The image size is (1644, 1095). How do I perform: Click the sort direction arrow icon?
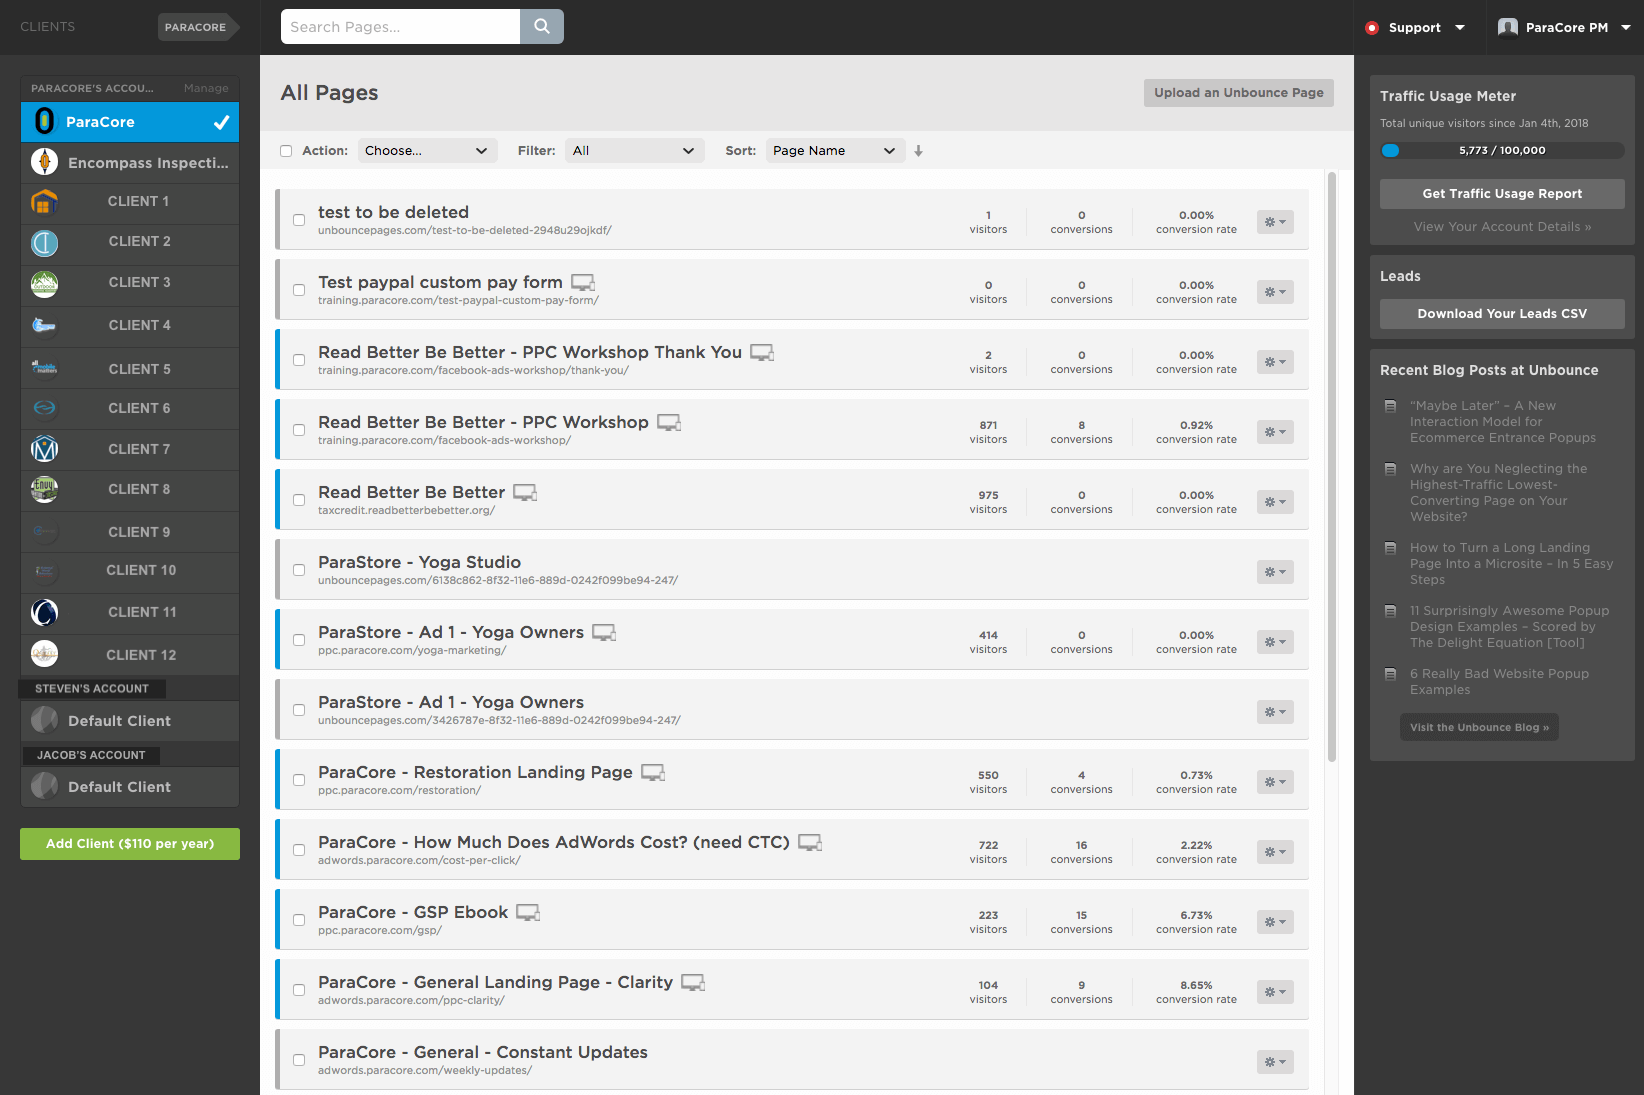[x=918, y=151]
